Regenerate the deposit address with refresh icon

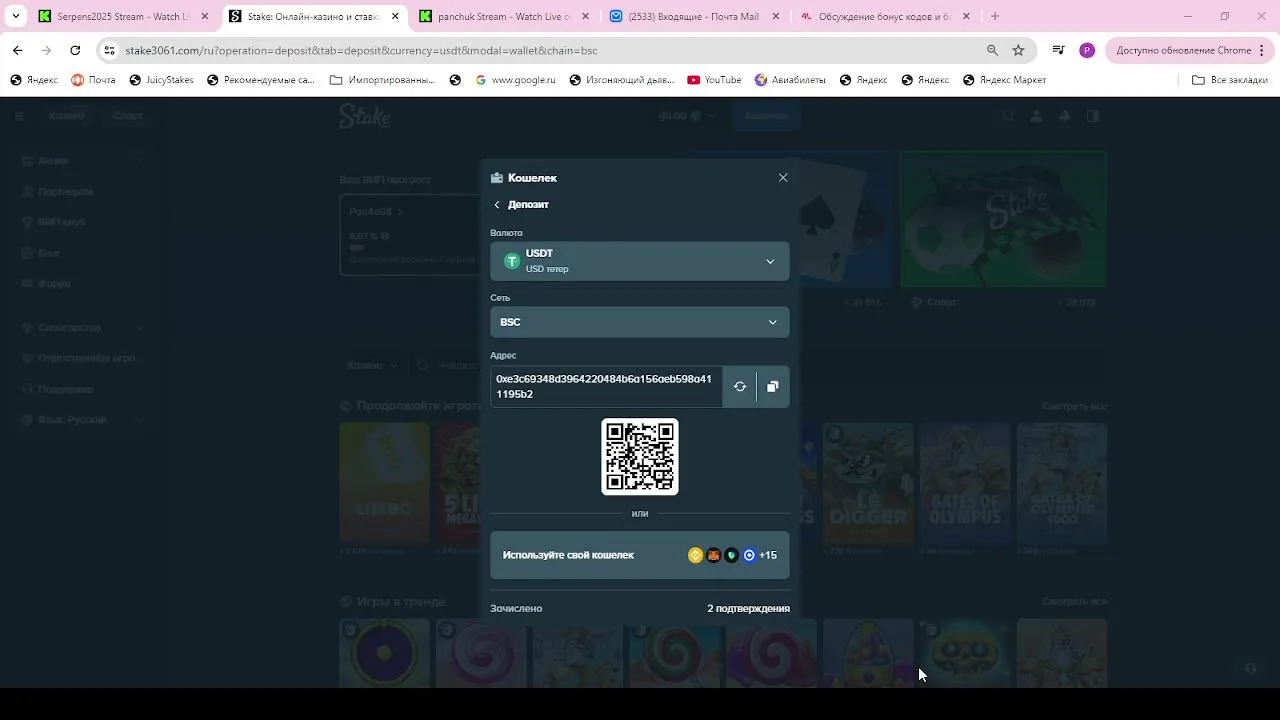tap(740, 387)
